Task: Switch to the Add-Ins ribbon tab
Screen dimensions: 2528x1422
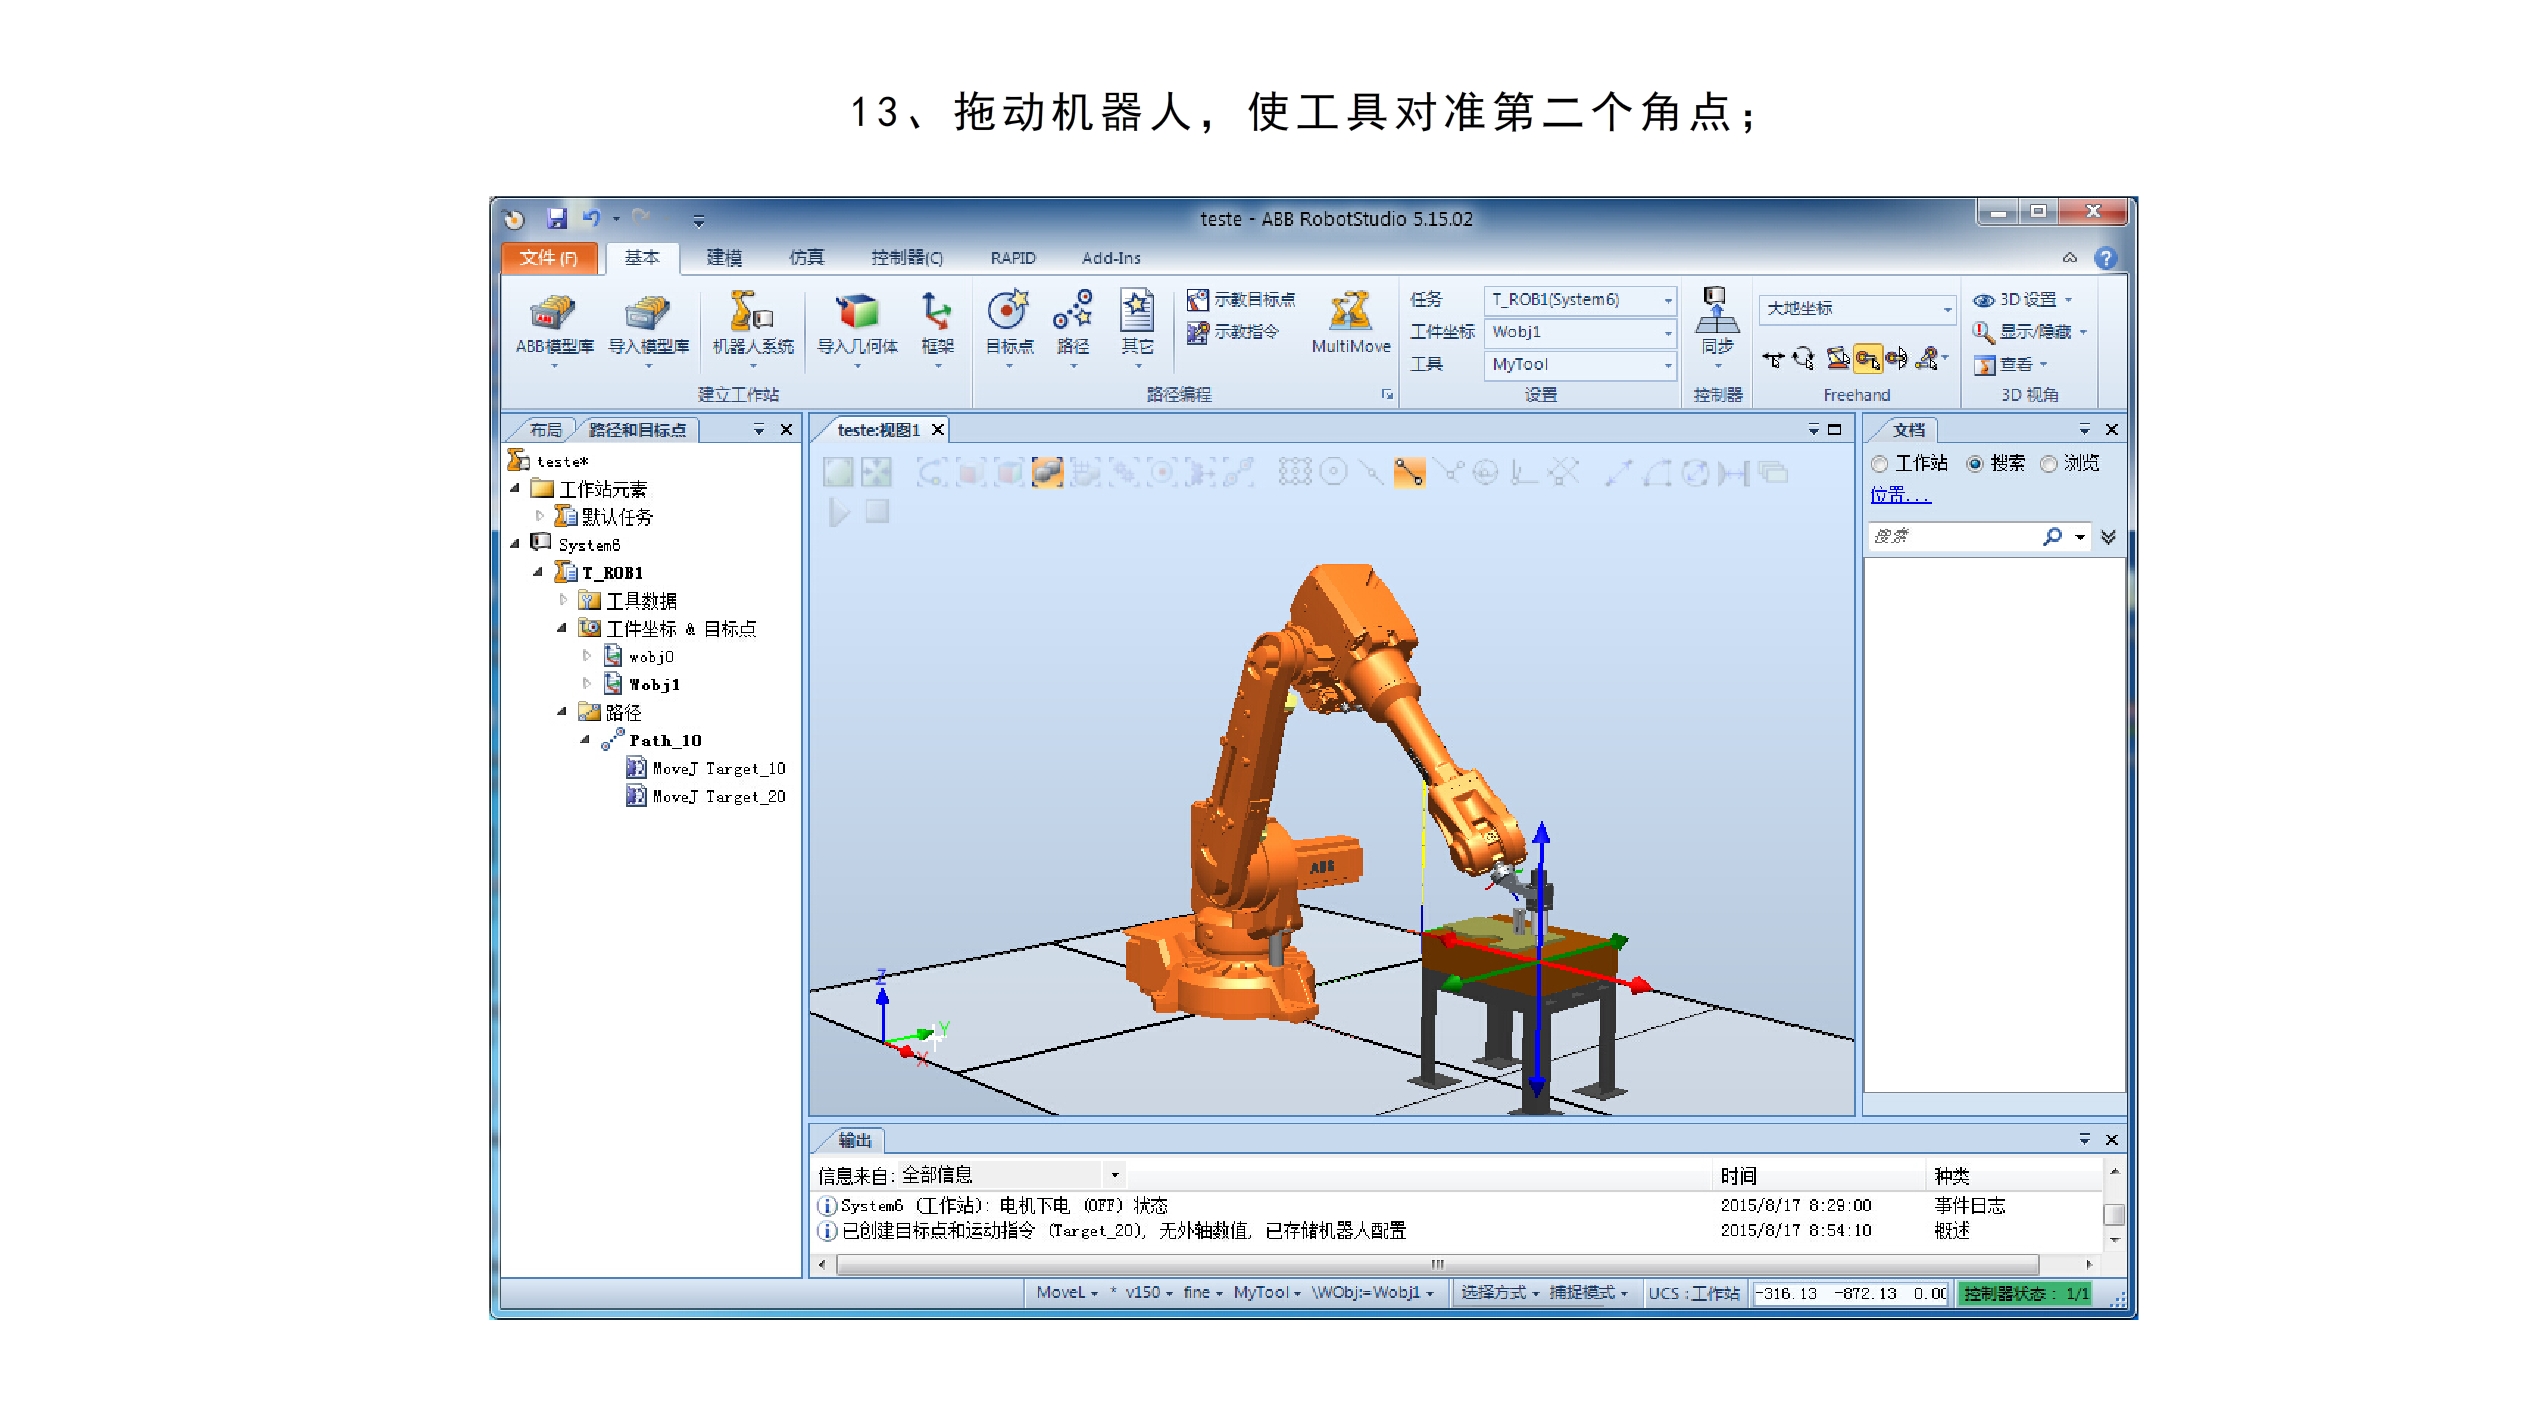Action: point(1110,258)
